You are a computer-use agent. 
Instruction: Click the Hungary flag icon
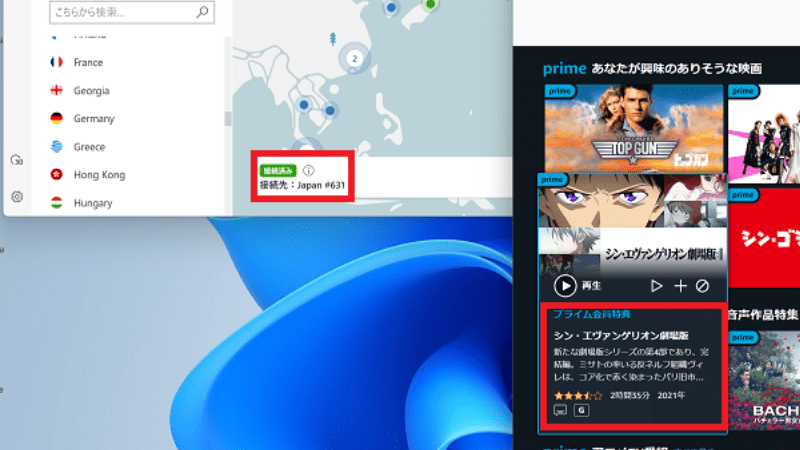57,203
